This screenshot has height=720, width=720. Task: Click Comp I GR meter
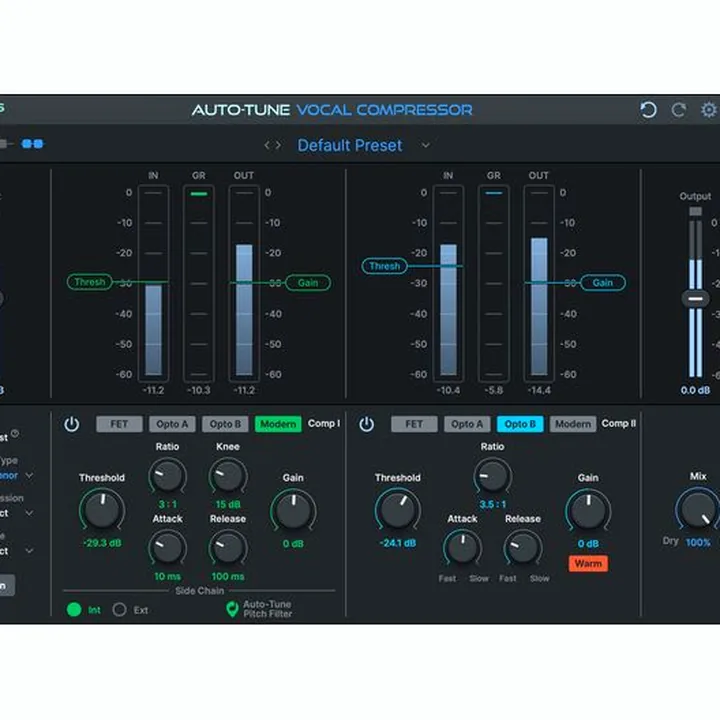(x=199, y=283)
